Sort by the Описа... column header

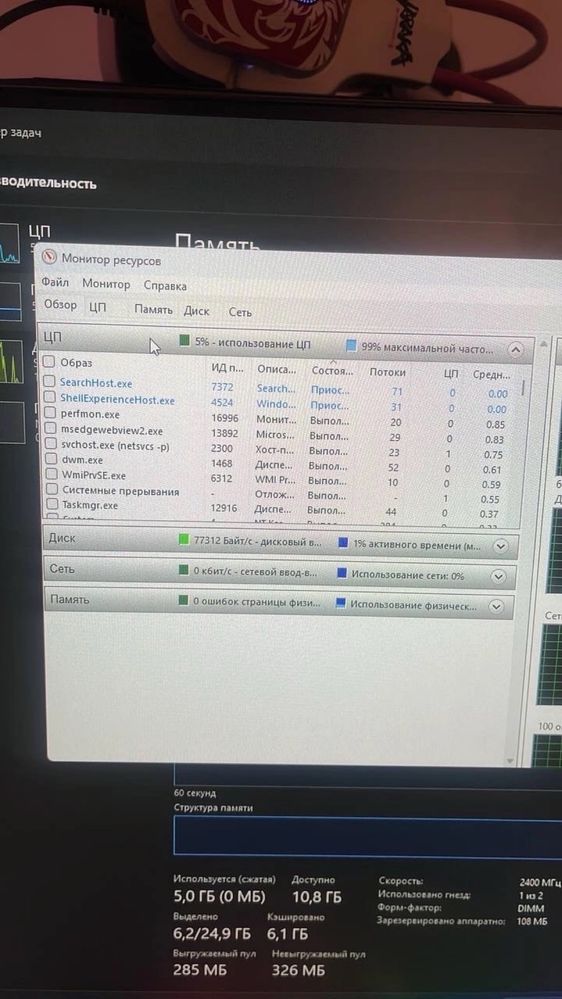coord(277,370)
